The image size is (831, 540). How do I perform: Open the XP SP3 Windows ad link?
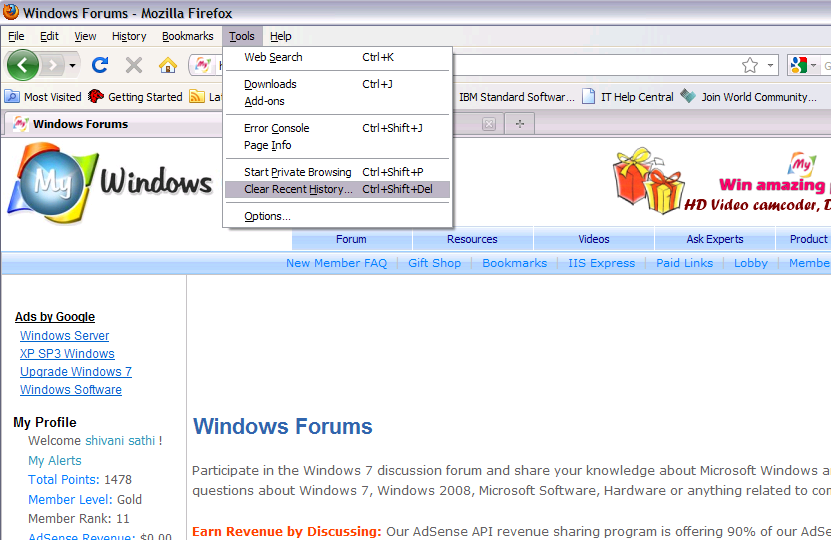click(x=67, y=354)
